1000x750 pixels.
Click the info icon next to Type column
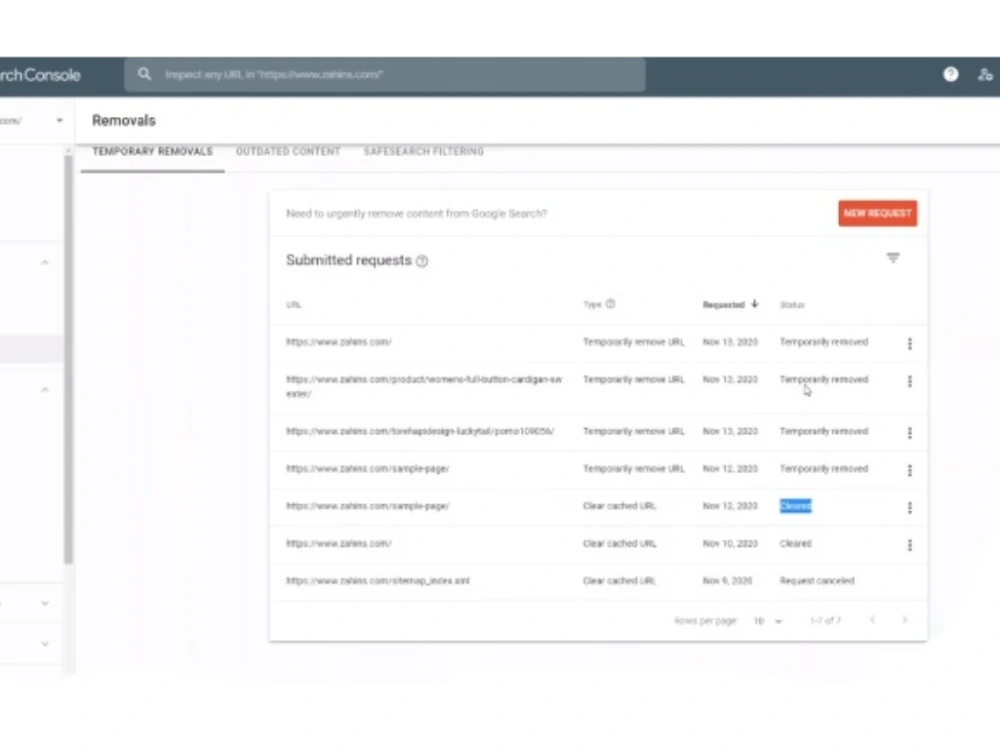point(610,304)
